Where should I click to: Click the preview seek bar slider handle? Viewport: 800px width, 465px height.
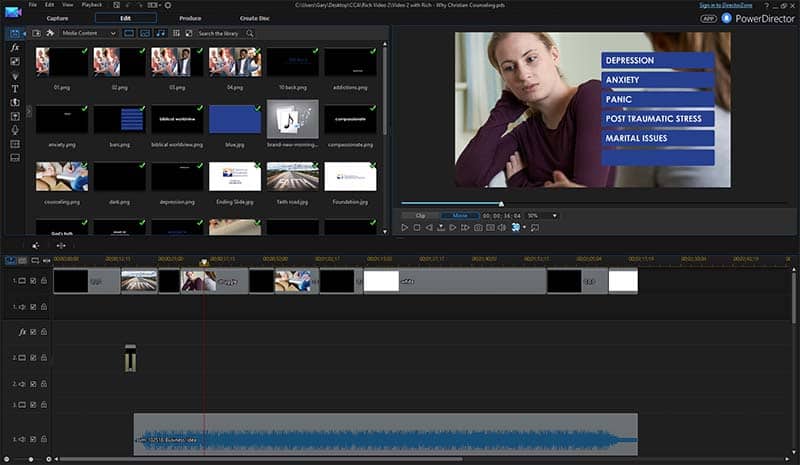coord(502,204)
